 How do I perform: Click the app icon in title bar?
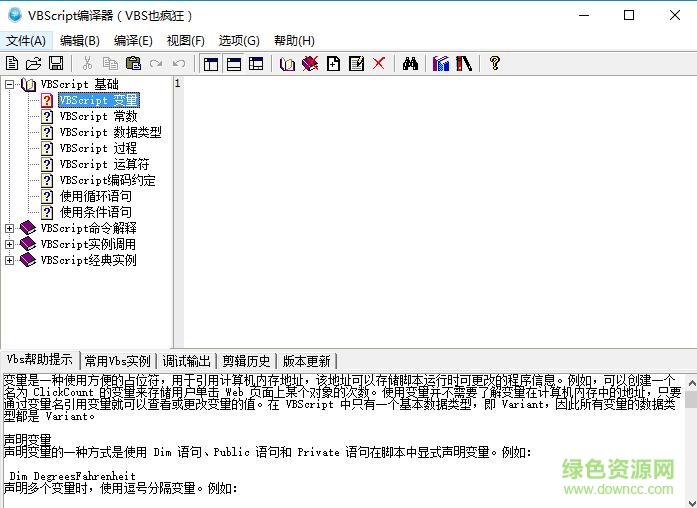(x=15, y=15)
